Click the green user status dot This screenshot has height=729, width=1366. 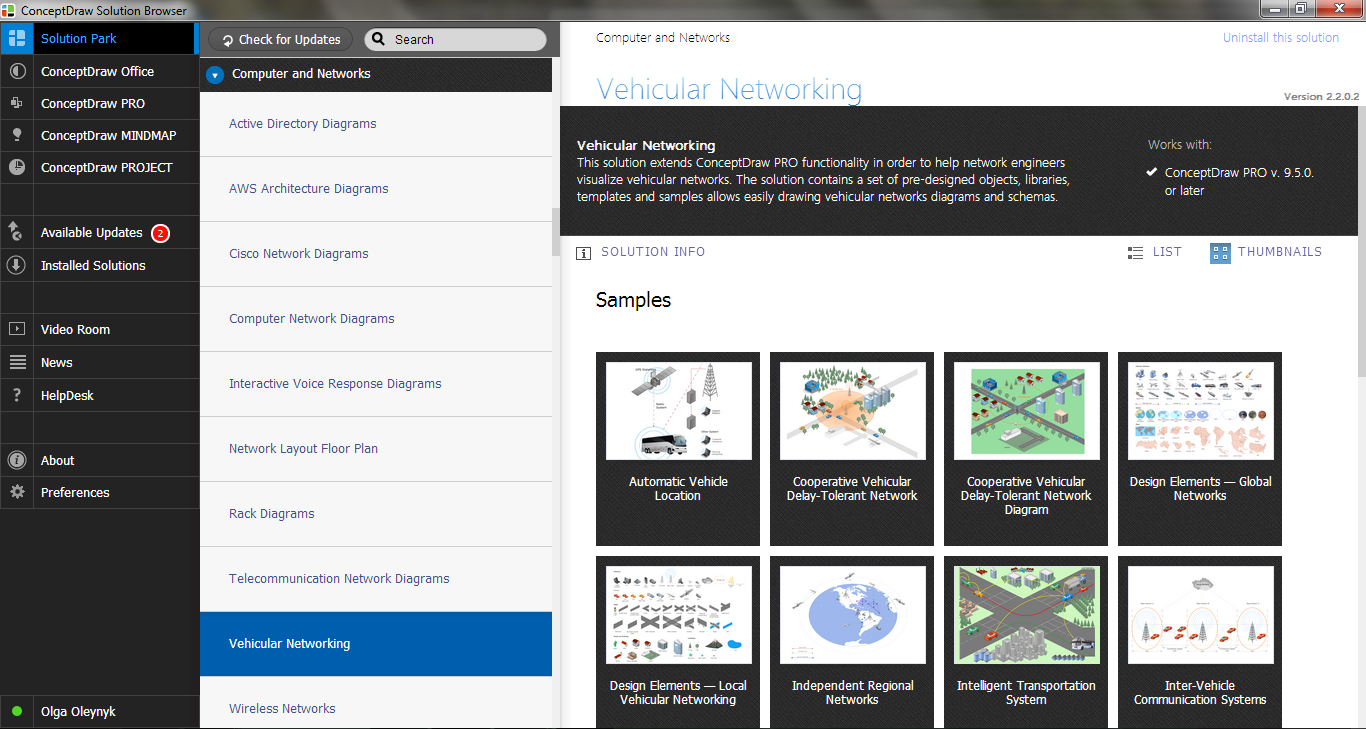(17, 712)
